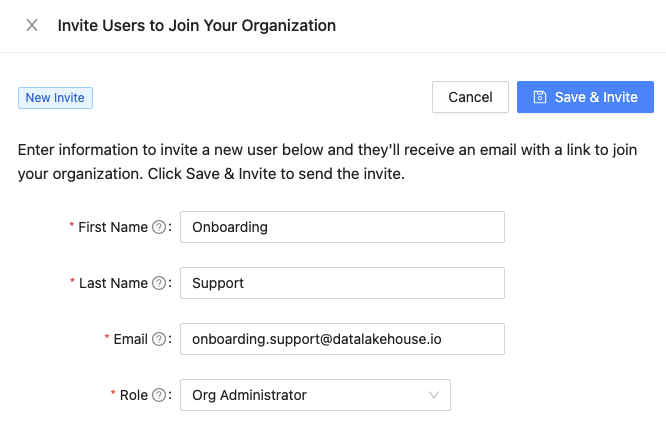Image resolution: width=666 pixels, height=428 pixels.
Task: Click the Save & Invite button text
Action: coord(596,97)
